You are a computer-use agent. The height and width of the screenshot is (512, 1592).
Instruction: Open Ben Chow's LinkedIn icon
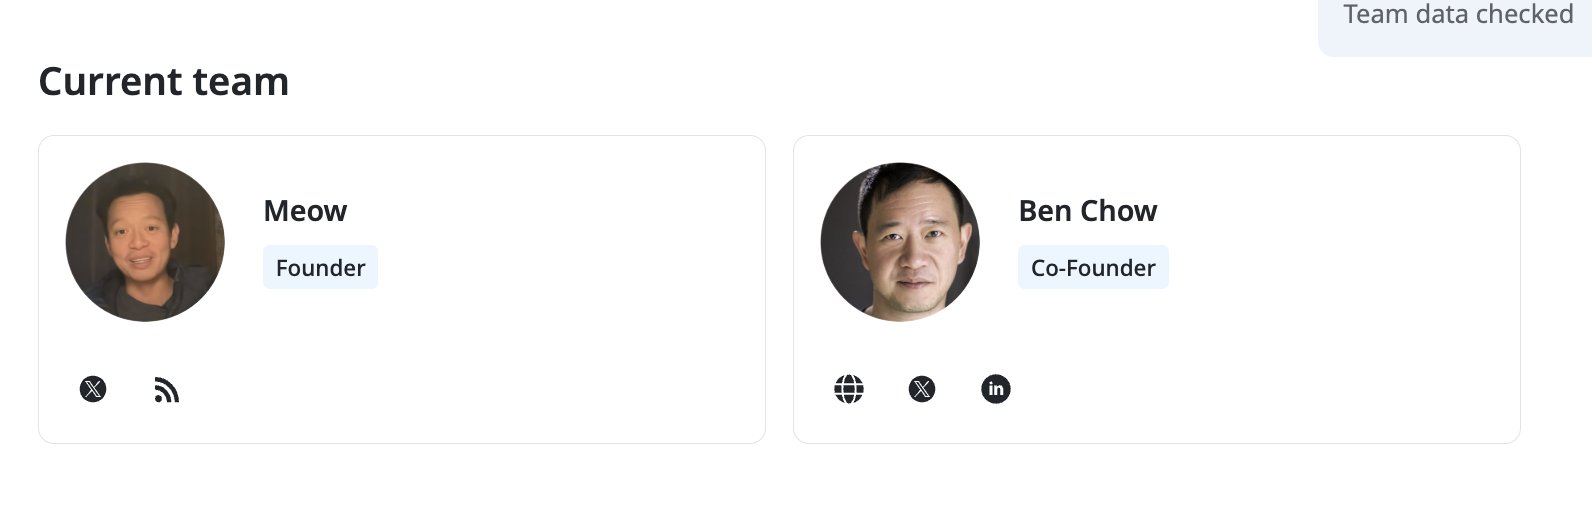[x=996, y=389]
